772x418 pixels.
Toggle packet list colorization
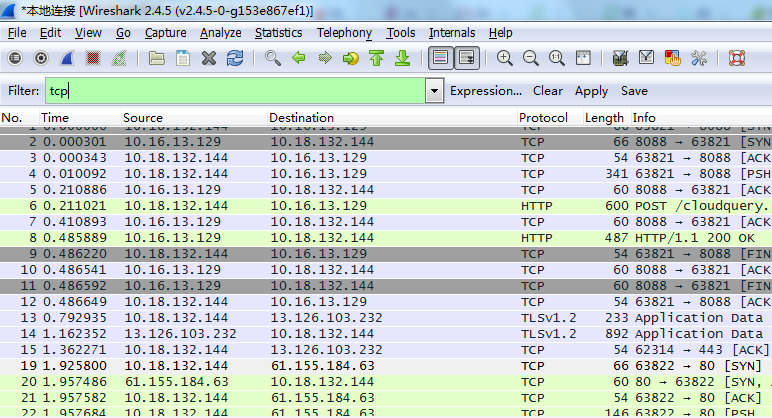tap(441, 58)
